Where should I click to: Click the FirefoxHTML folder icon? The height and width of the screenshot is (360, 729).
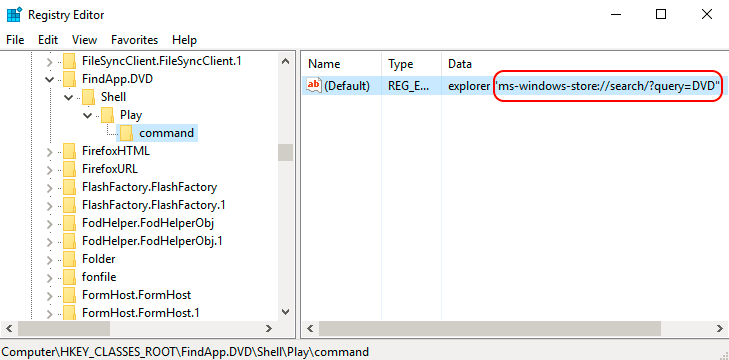(x=69, y=151)
